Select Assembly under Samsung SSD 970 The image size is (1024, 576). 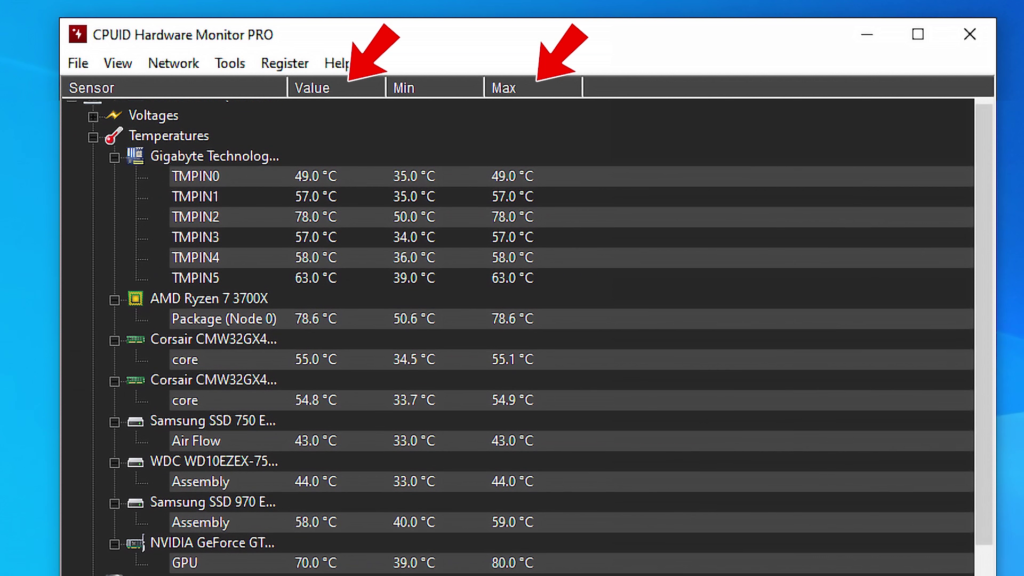click(571, 522)
